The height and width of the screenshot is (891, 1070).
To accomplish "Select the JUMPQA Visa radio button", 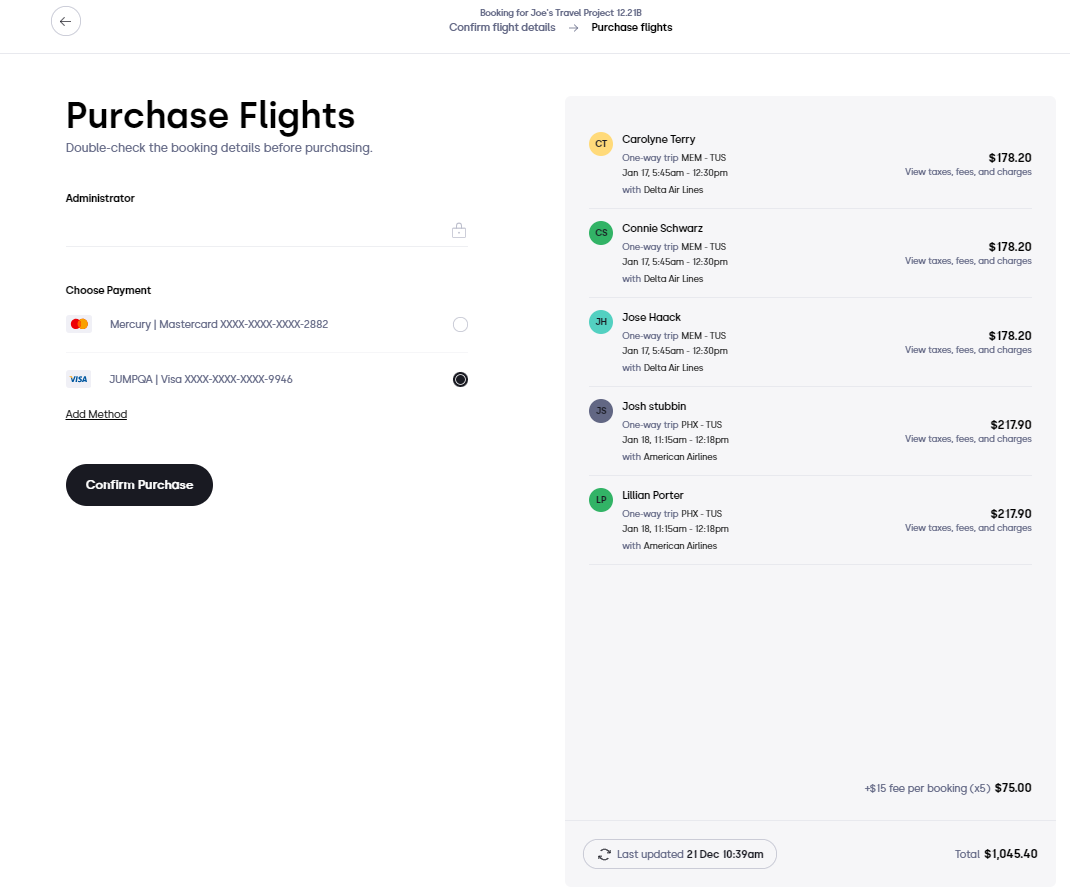I will 461,379.
